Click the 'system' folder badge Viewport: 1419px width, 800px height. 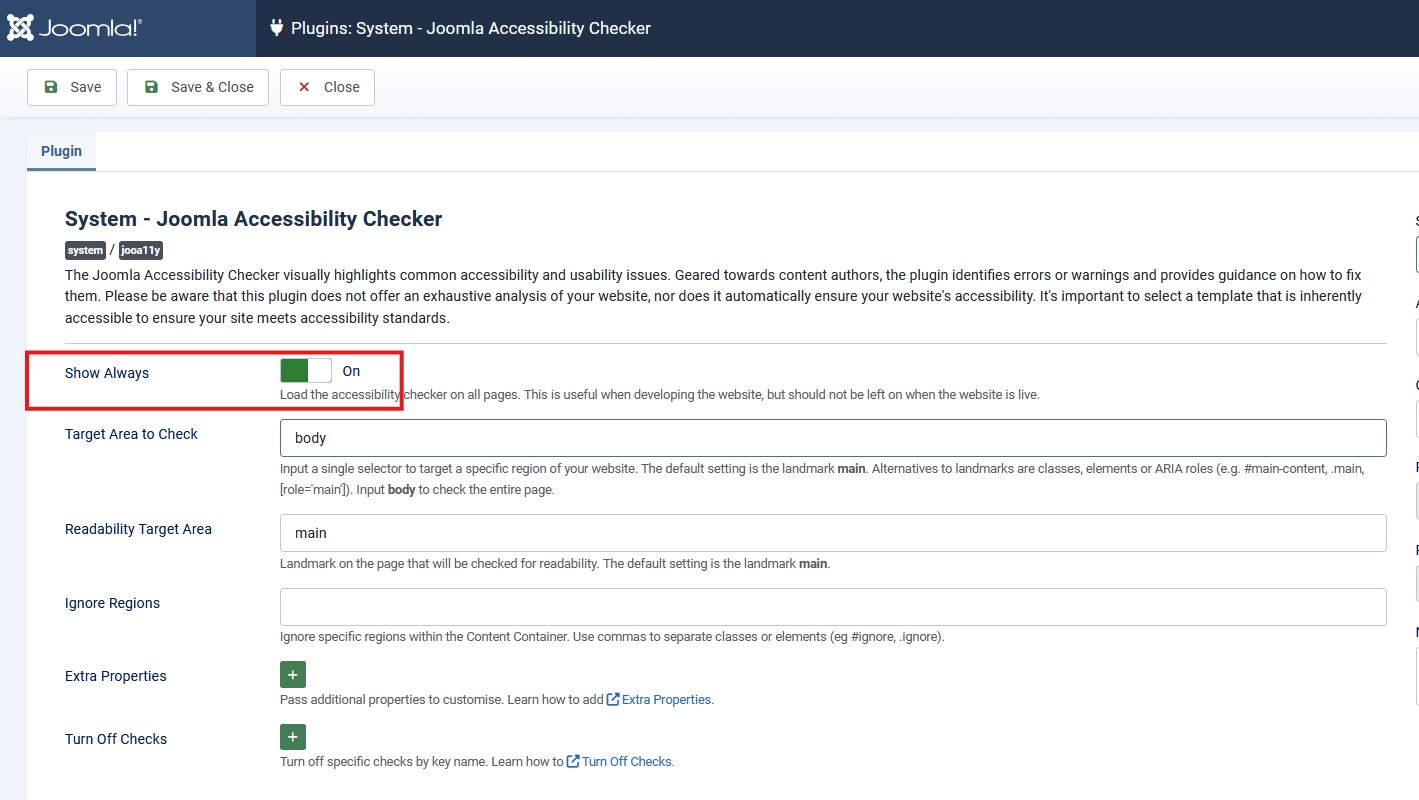click(86, 251)
